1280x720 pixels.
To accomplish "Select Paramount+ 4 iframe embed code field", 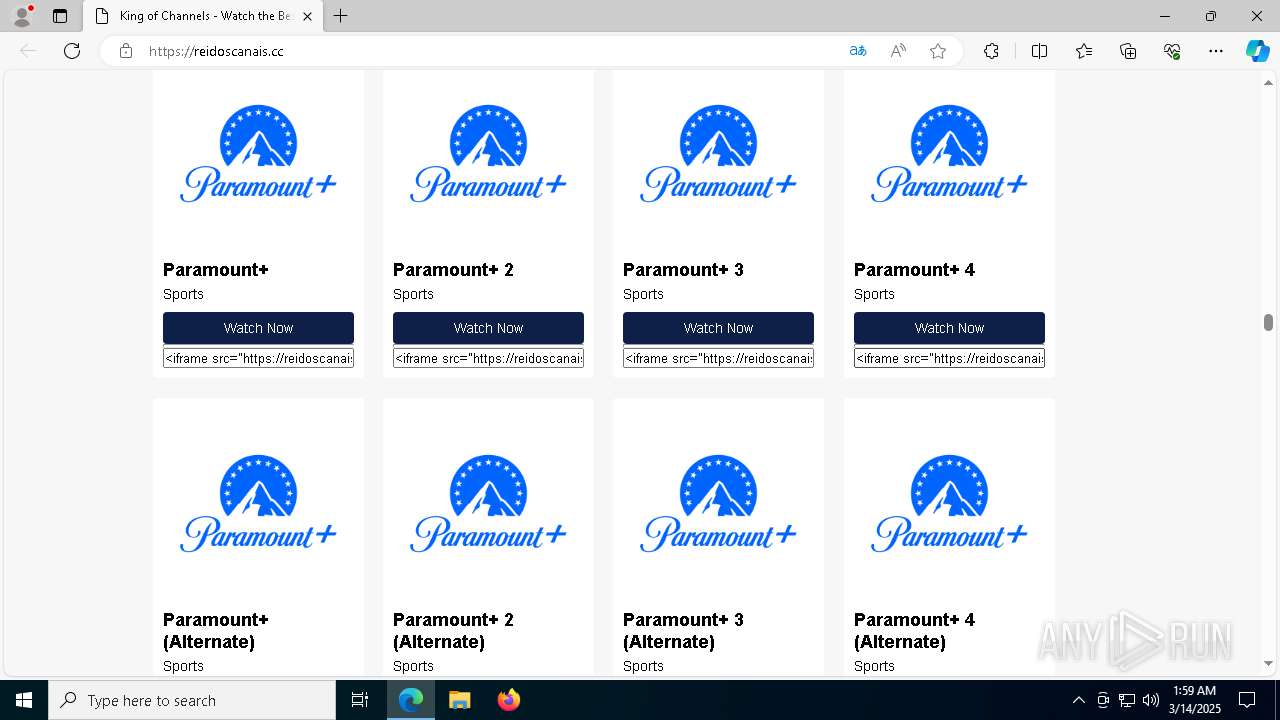I will (x=949, y=358).
